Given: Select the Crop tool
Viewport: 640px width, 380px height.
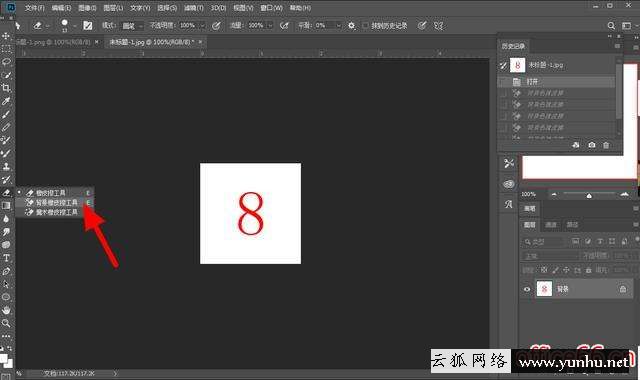Looking at the screenshot, I should pos(6,88).
